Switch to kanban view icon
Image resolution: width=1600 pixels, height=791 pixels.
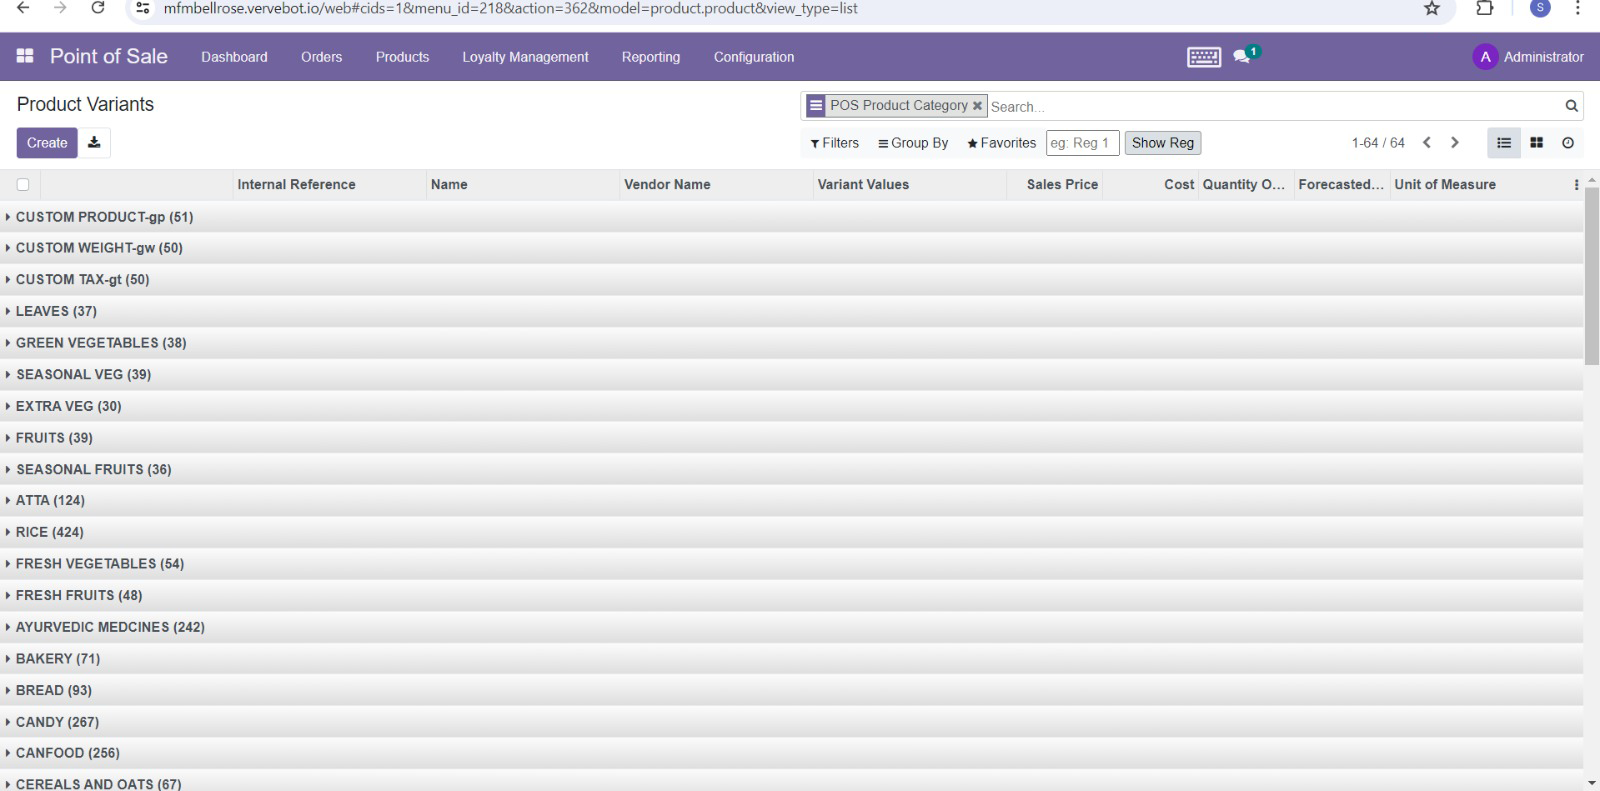[1536, 143]
